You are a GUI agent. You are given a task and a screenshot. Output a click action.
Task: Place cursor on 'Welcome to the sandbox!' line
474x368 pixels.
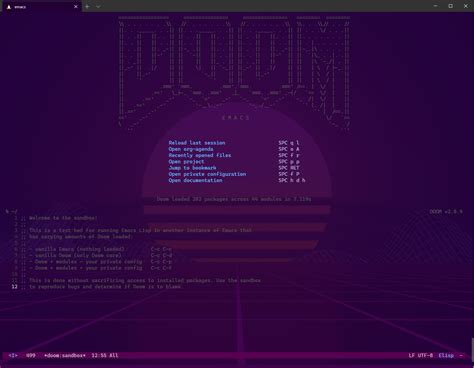point(63,218)
